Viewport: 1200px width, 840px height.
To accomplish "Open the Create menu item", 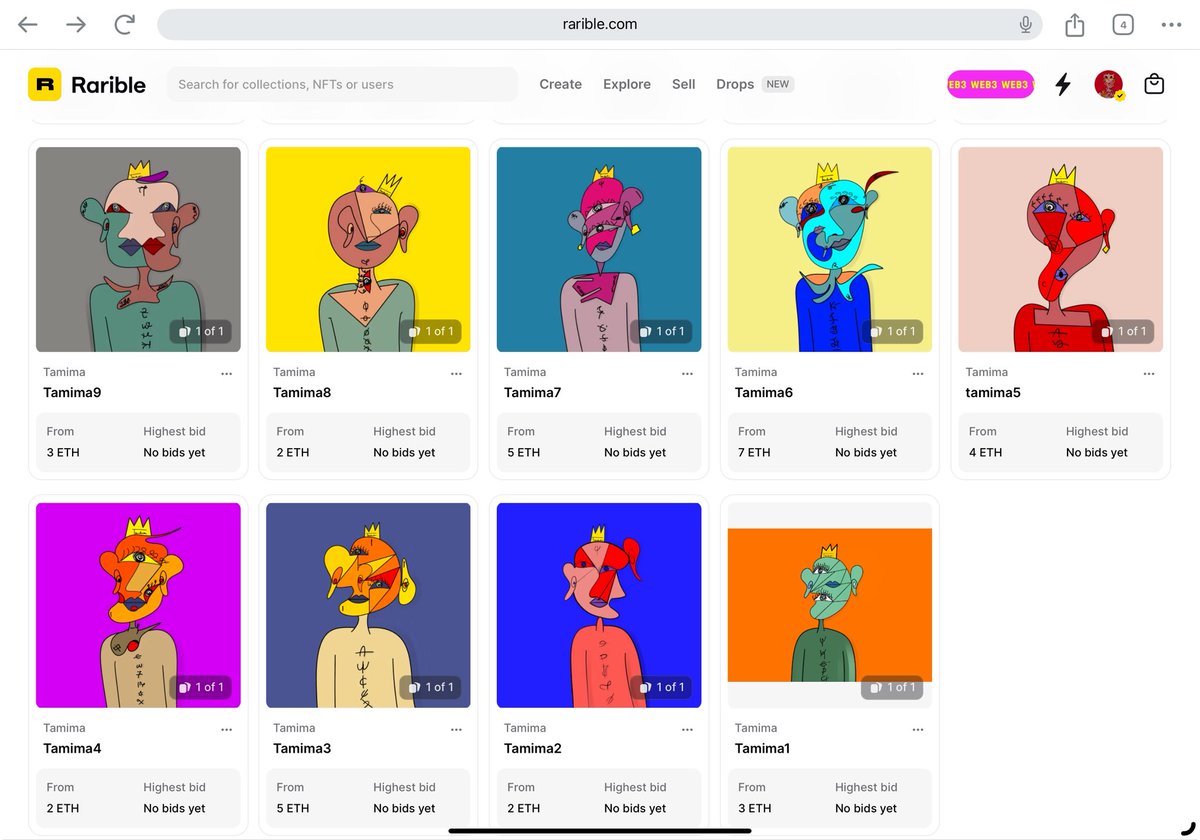I will (x=560, y=85).
